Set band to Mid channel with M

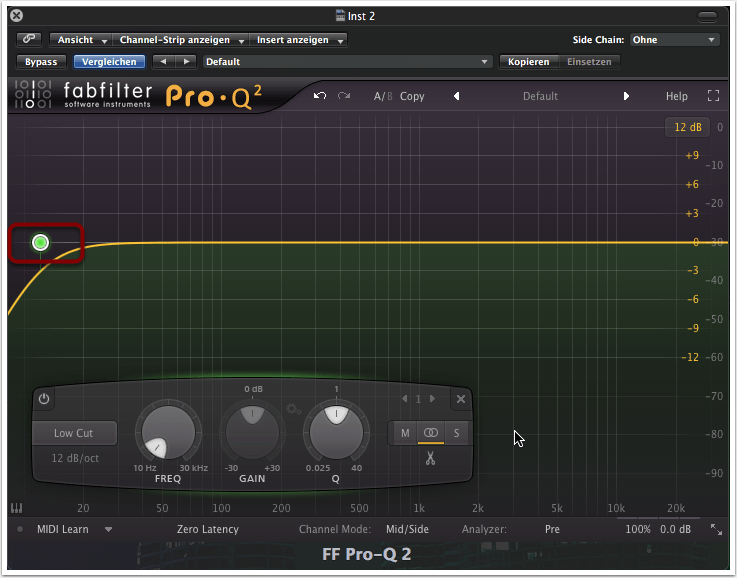405,433
